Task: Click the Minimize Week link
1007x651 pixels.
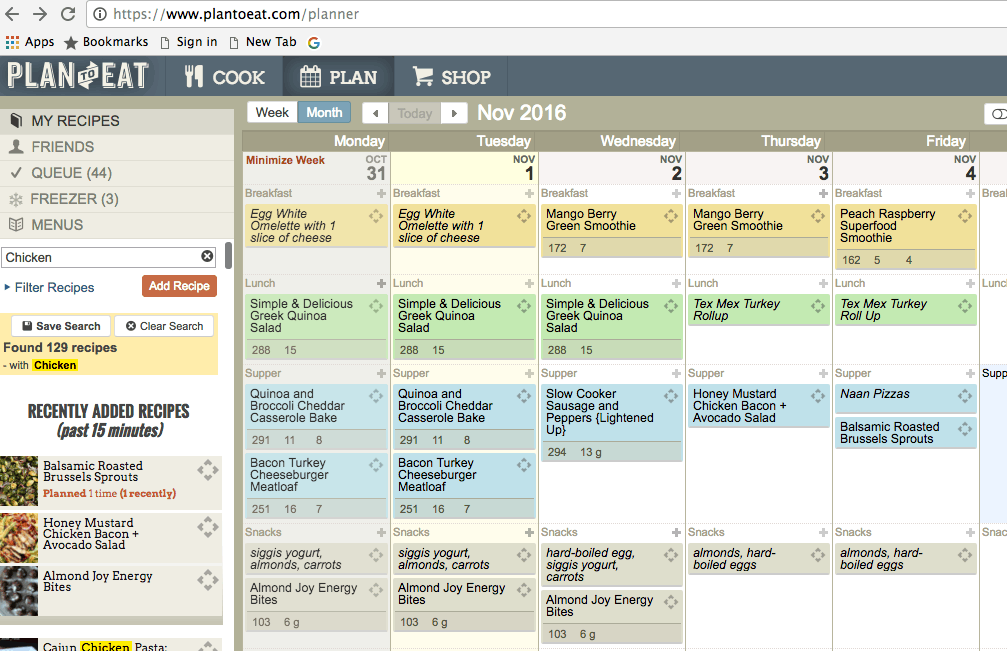Action: [285, 161]
